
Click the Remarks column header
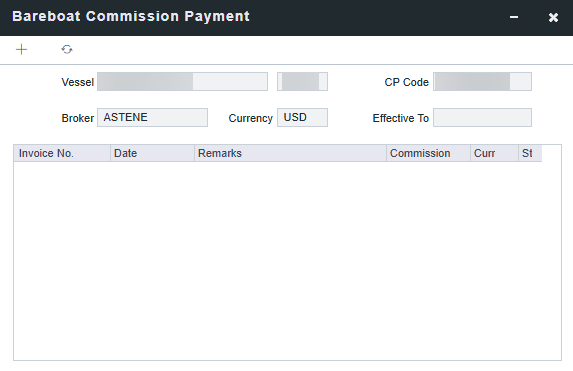290,153
